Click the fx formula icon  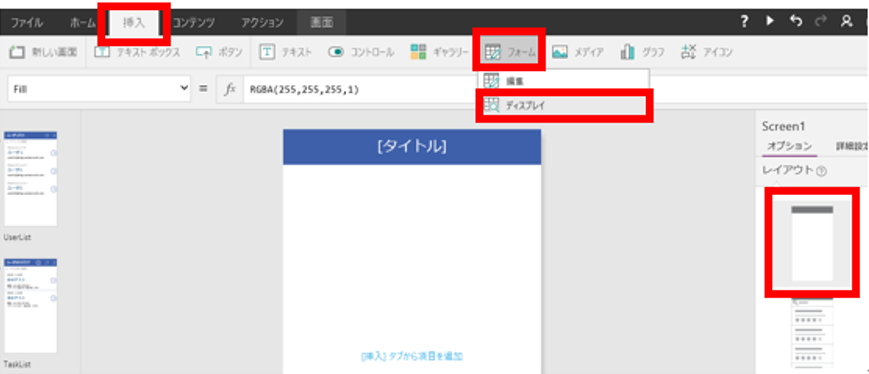pos(230,89)
